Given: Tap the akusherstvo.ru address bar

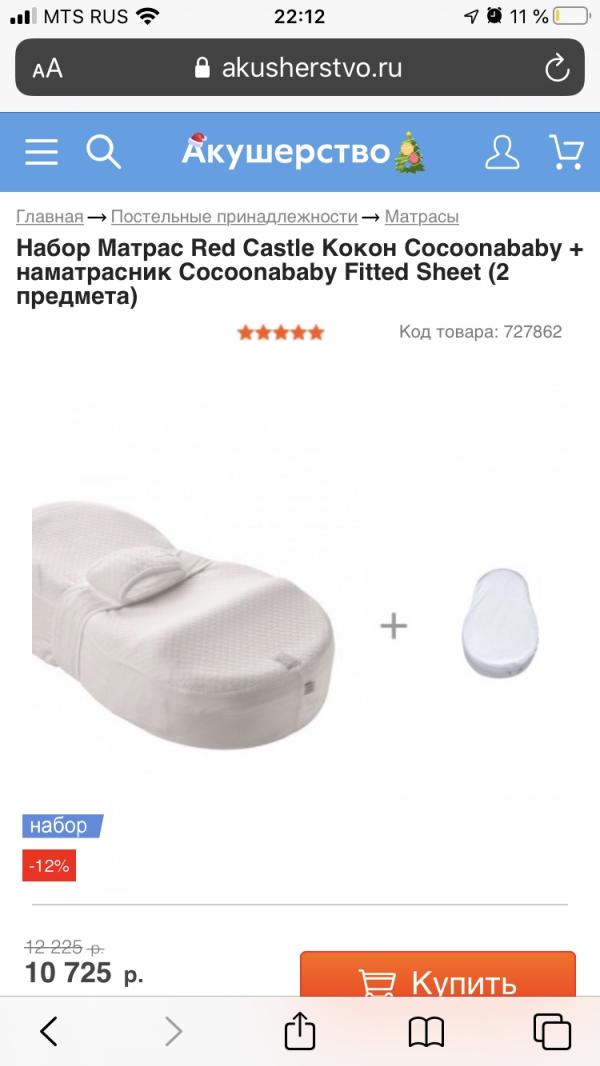Looking at the screenshot, I should pos(300,67).
